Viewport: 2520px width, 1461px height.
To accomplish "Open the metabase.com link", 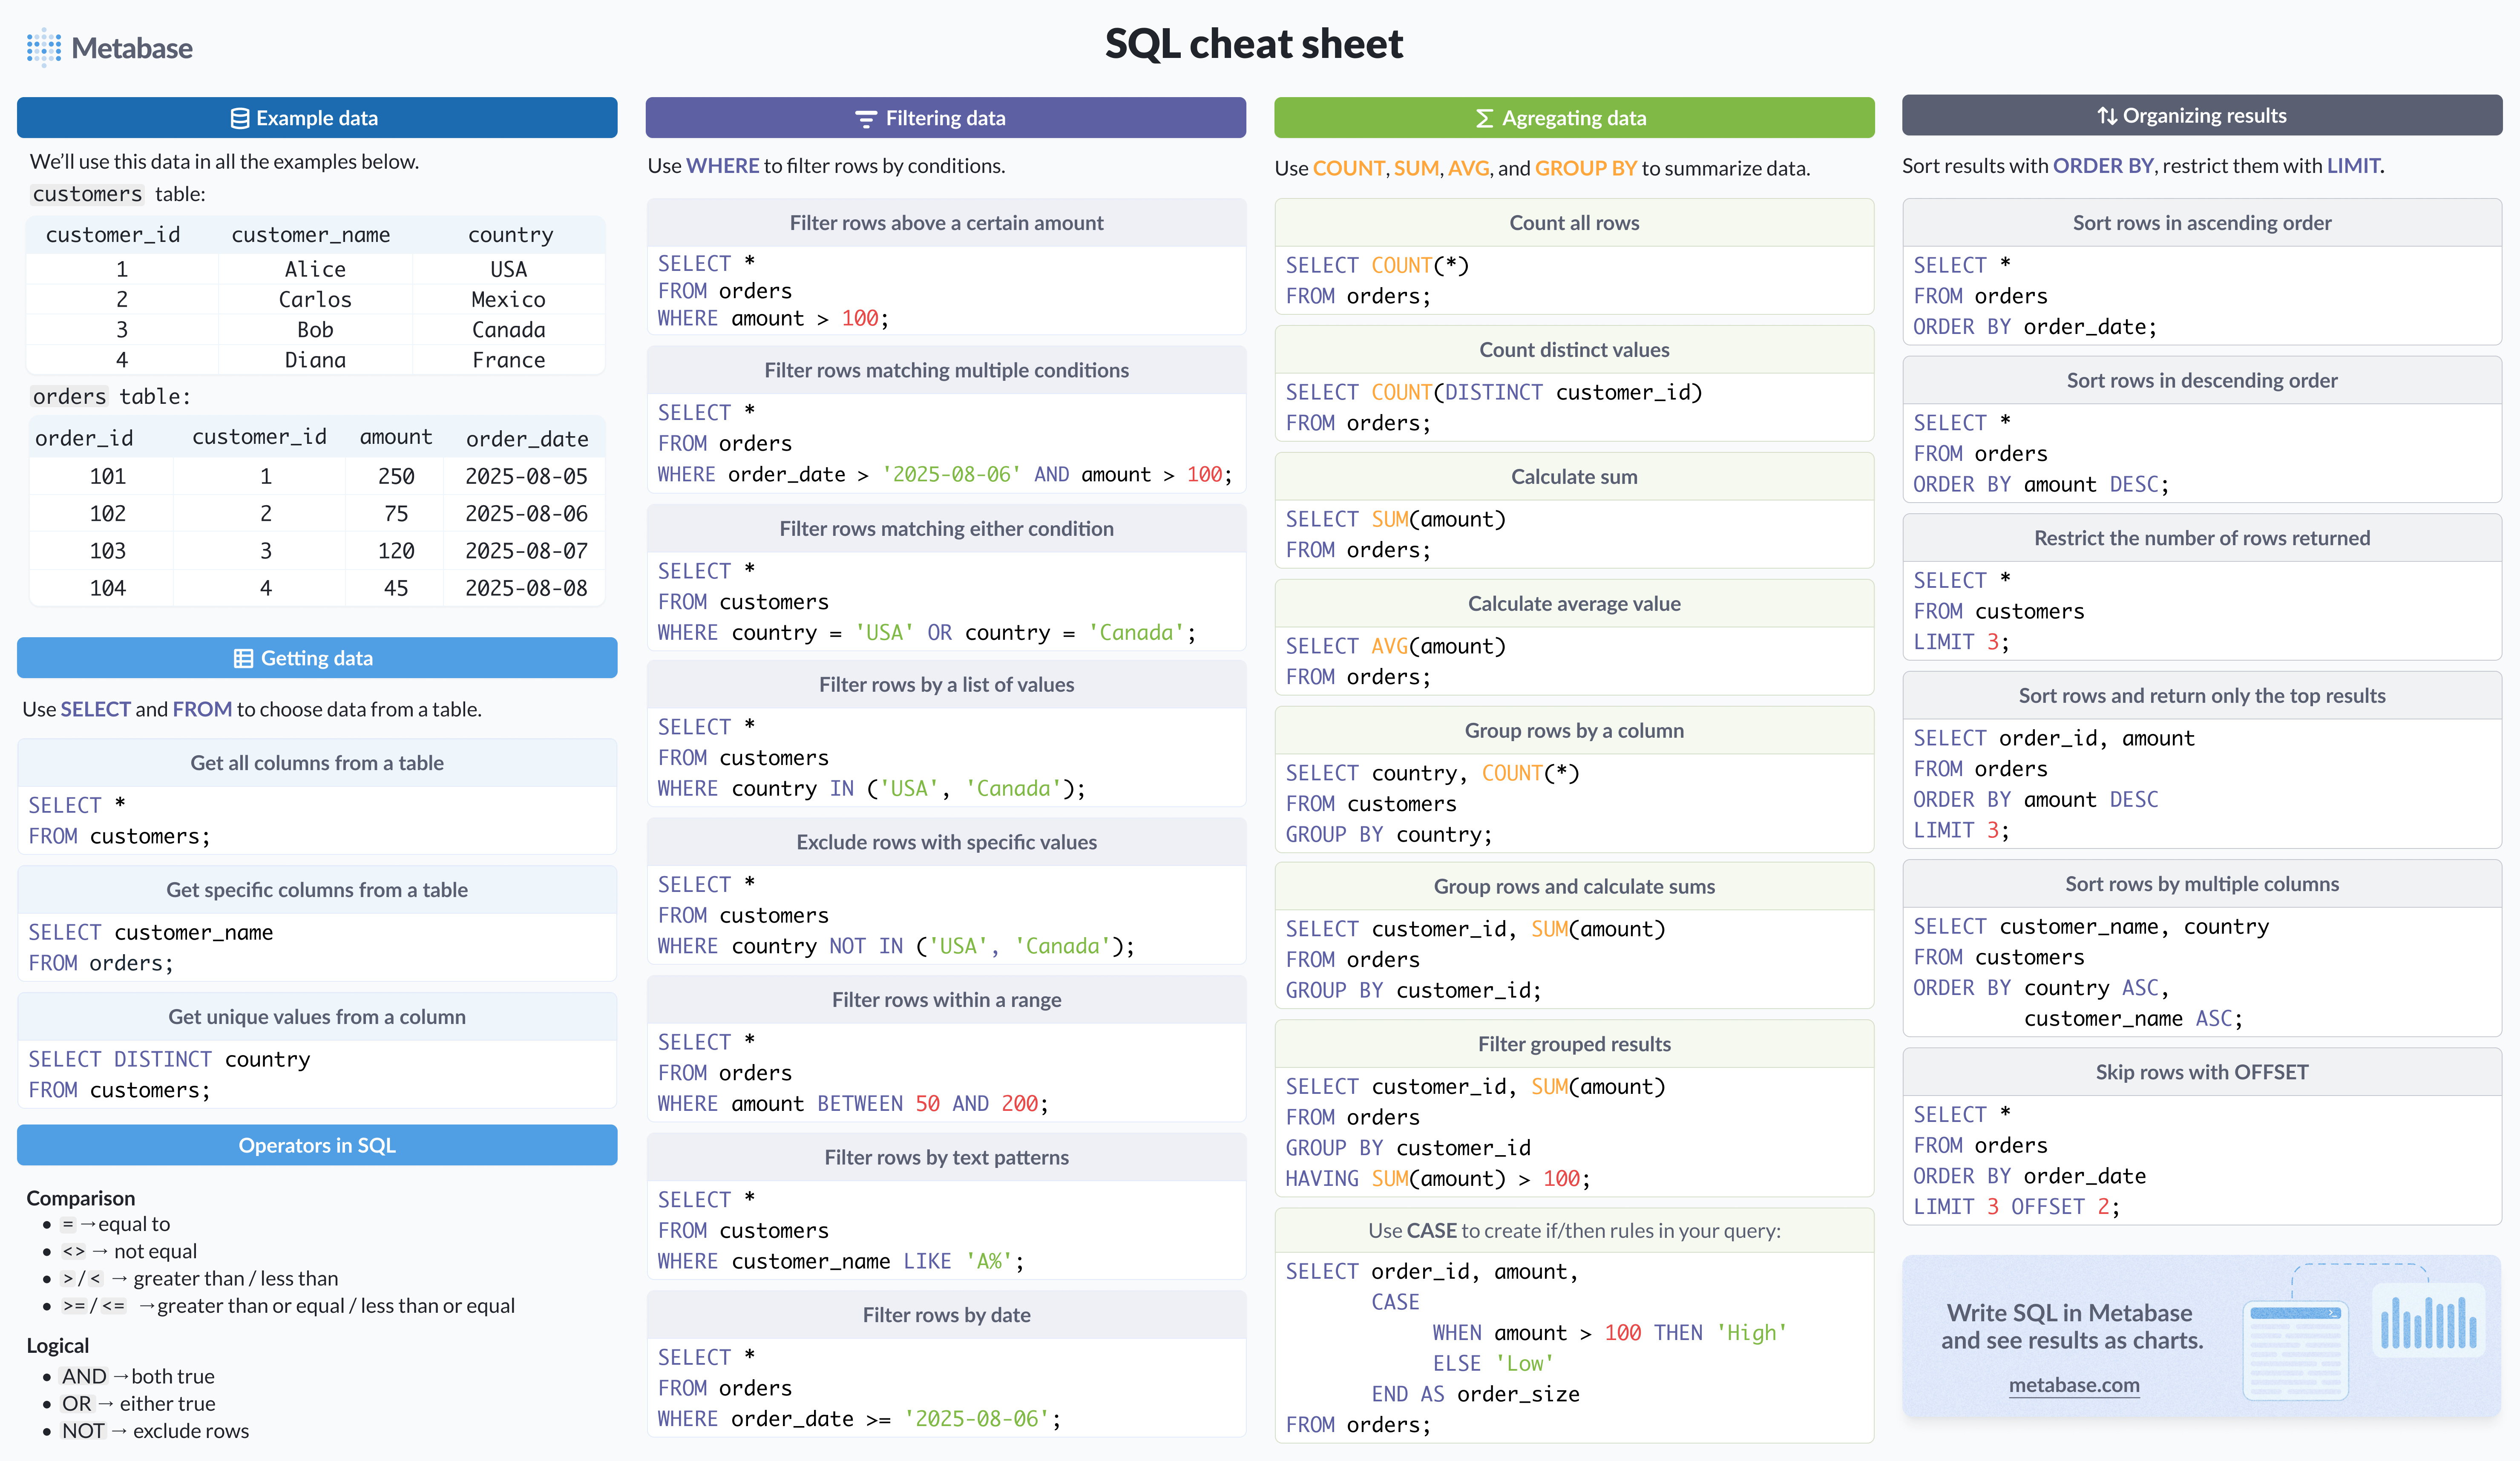I will [x=2074, y=1385].
